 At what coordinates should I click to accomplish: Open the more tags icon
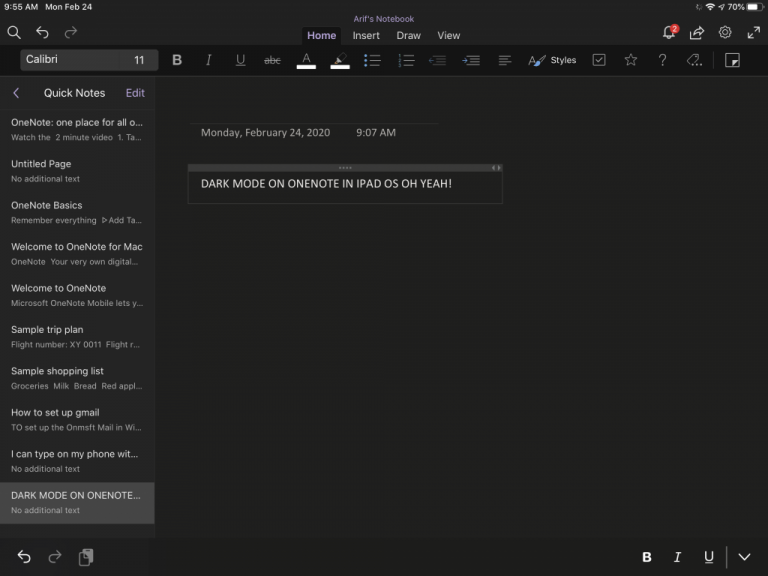[x=694, y=60]
